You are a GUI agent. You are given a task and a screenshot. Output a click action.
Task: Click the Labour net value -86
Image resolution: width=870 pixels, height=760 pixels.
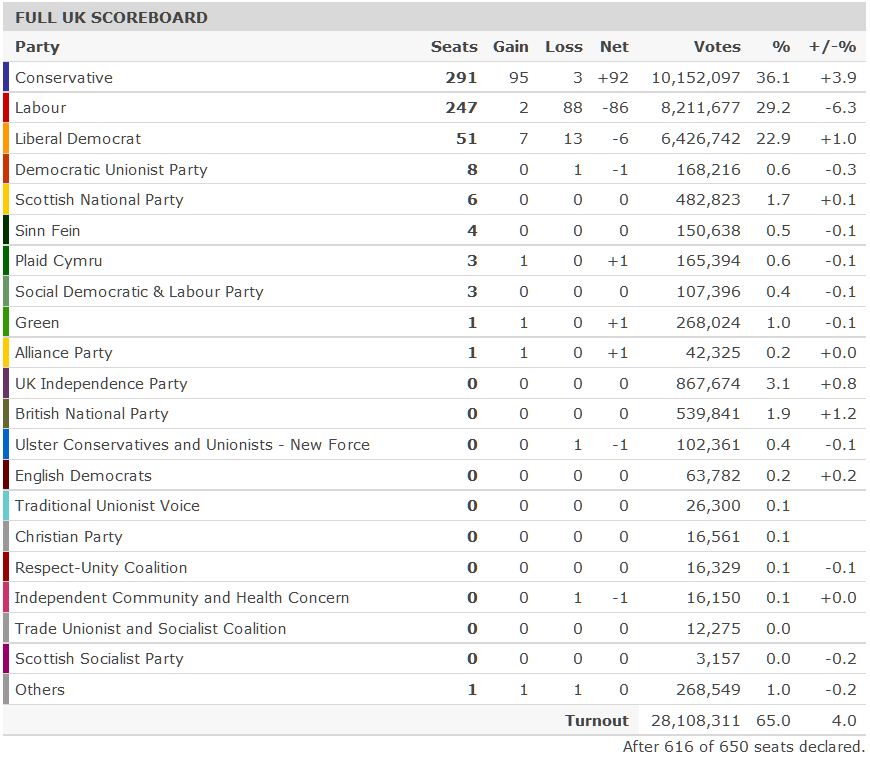coord(615,108)
